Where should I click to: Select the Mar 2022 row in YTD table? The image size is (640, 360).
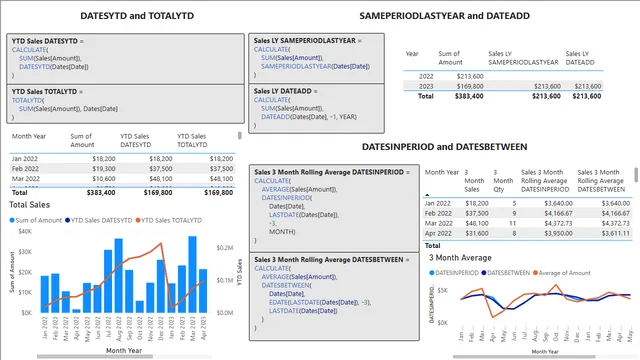[122, 179]
